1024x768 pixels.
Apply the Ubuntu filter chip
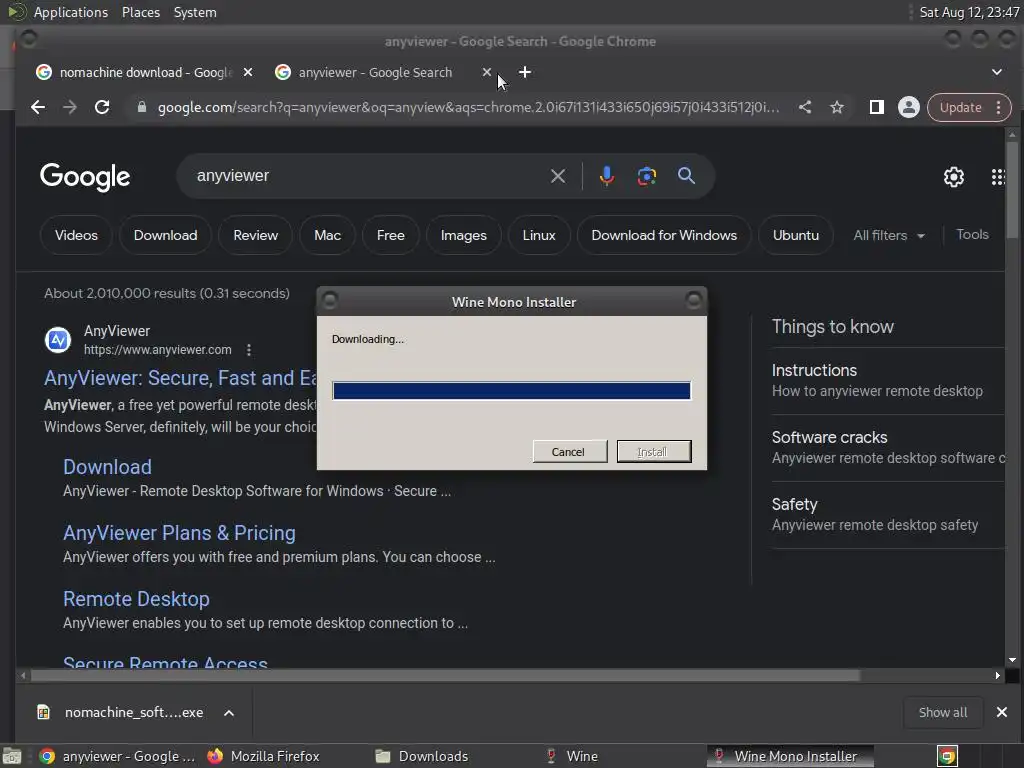pos(795,235)
